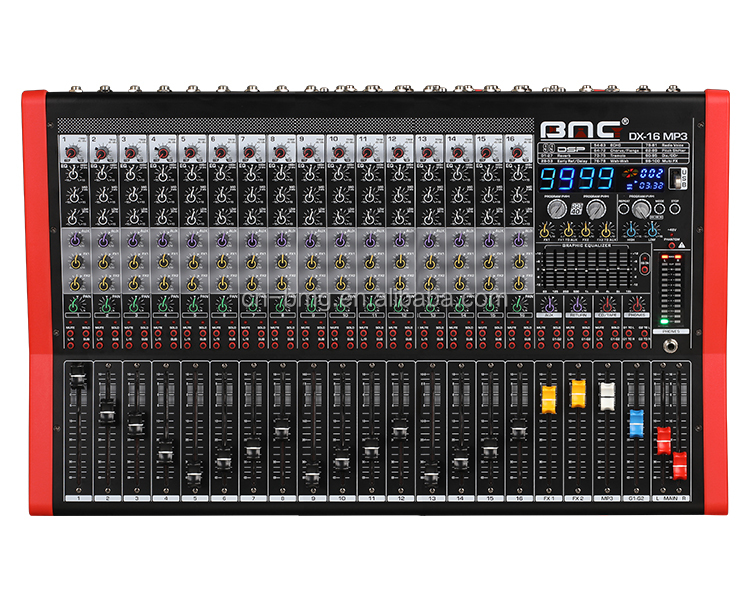
Task: Adjust the FX2 TO AUX knob
Action: click(606, 231)
